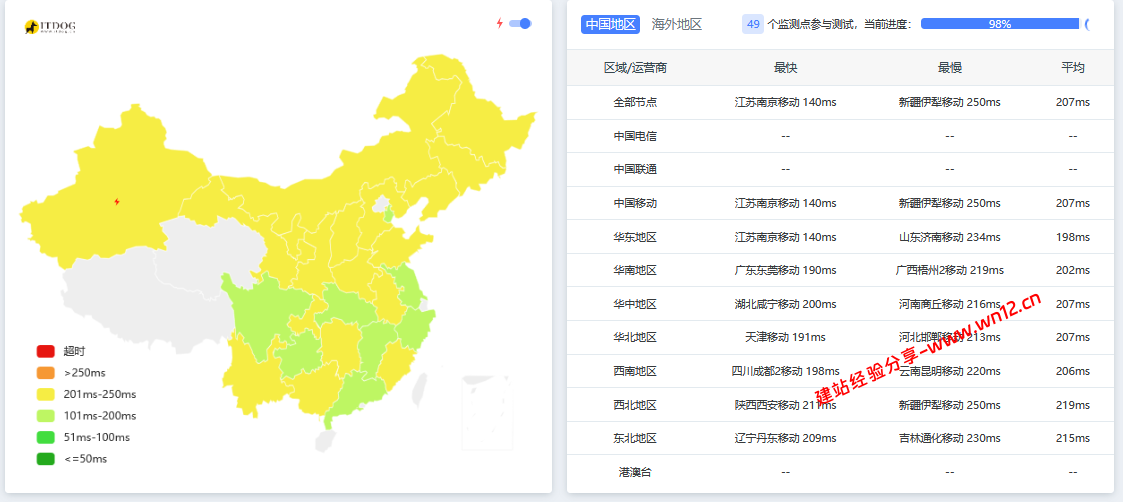This screenshot has height=502, width=1123.
Task: Select the 华北地区 row label
Action: (635, 337)
